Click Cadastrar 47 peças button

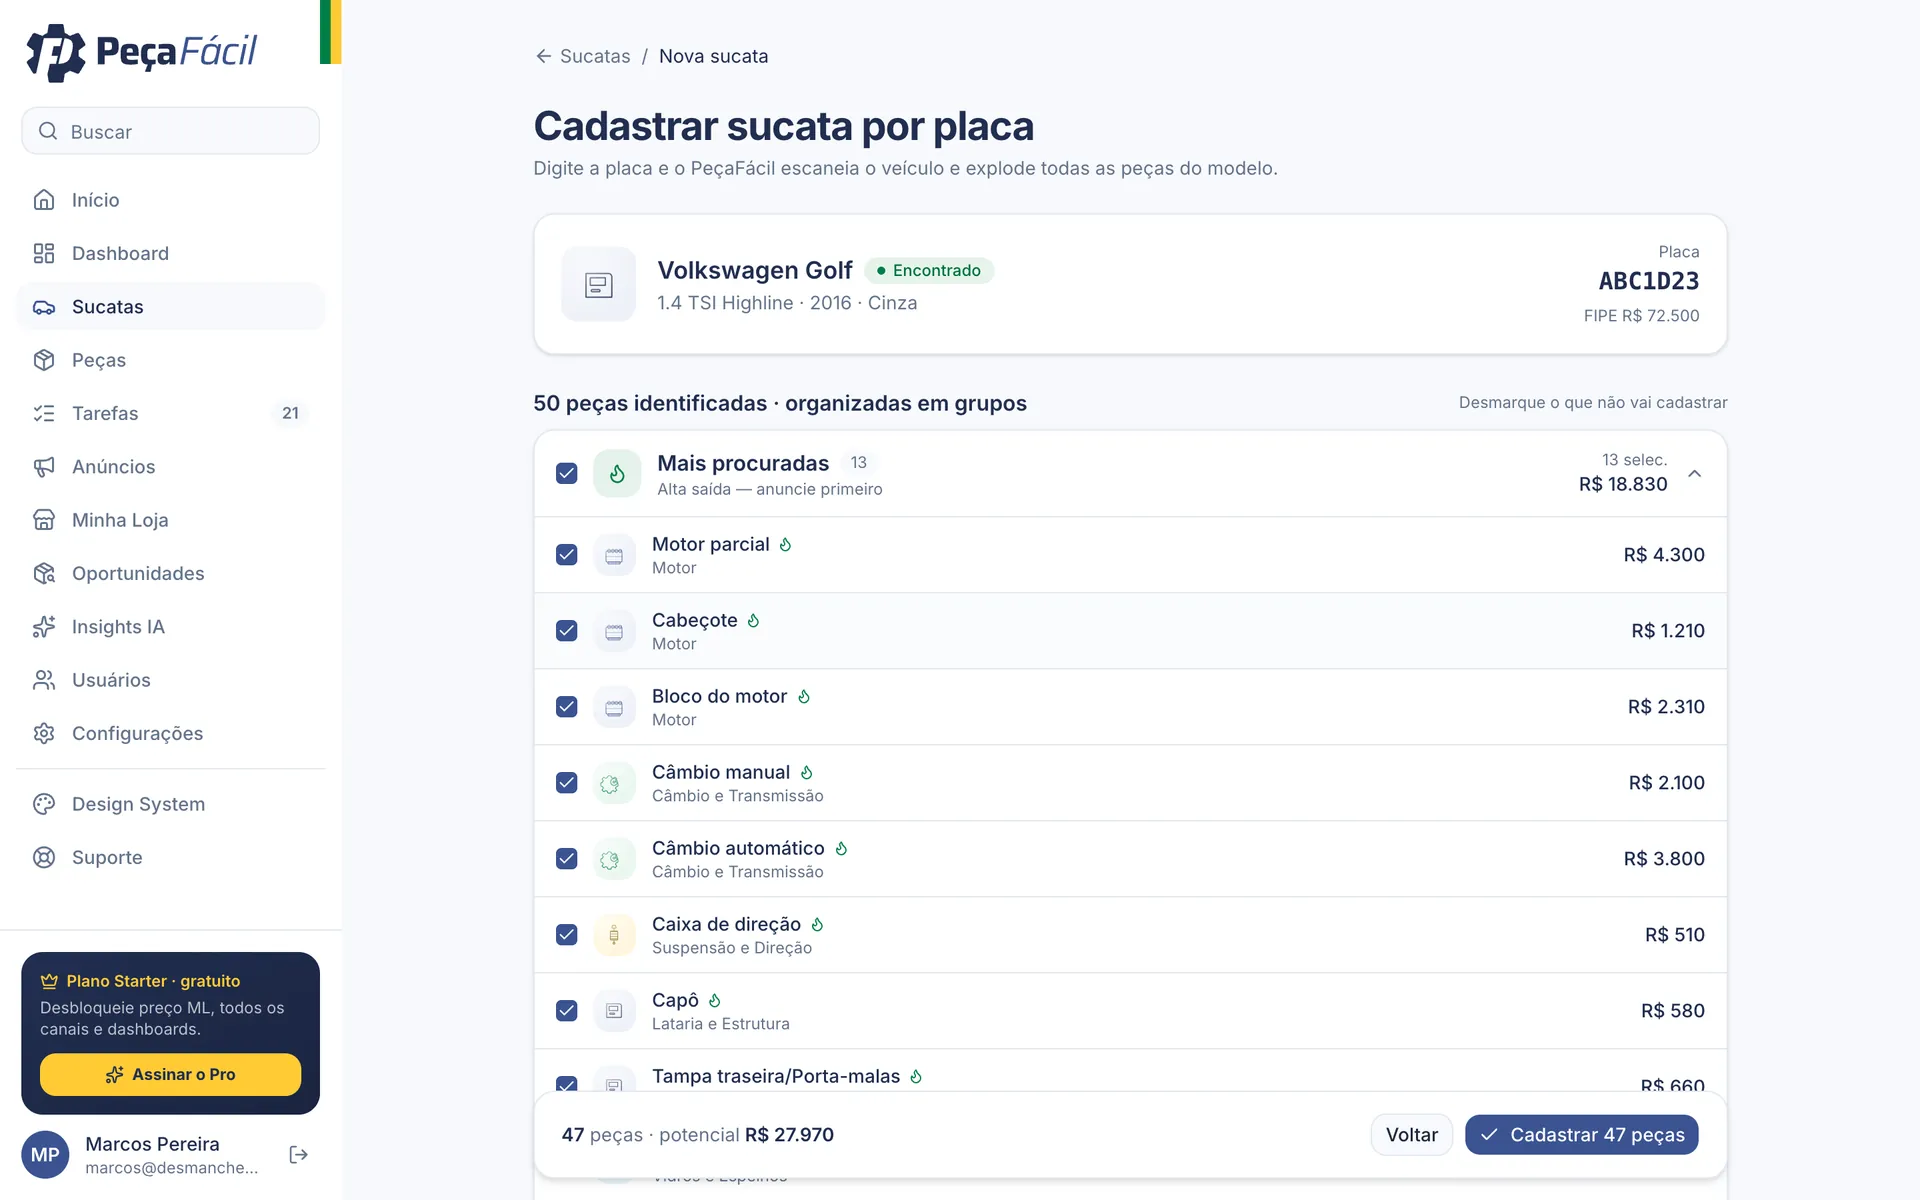click(x=1582, y=1135)
